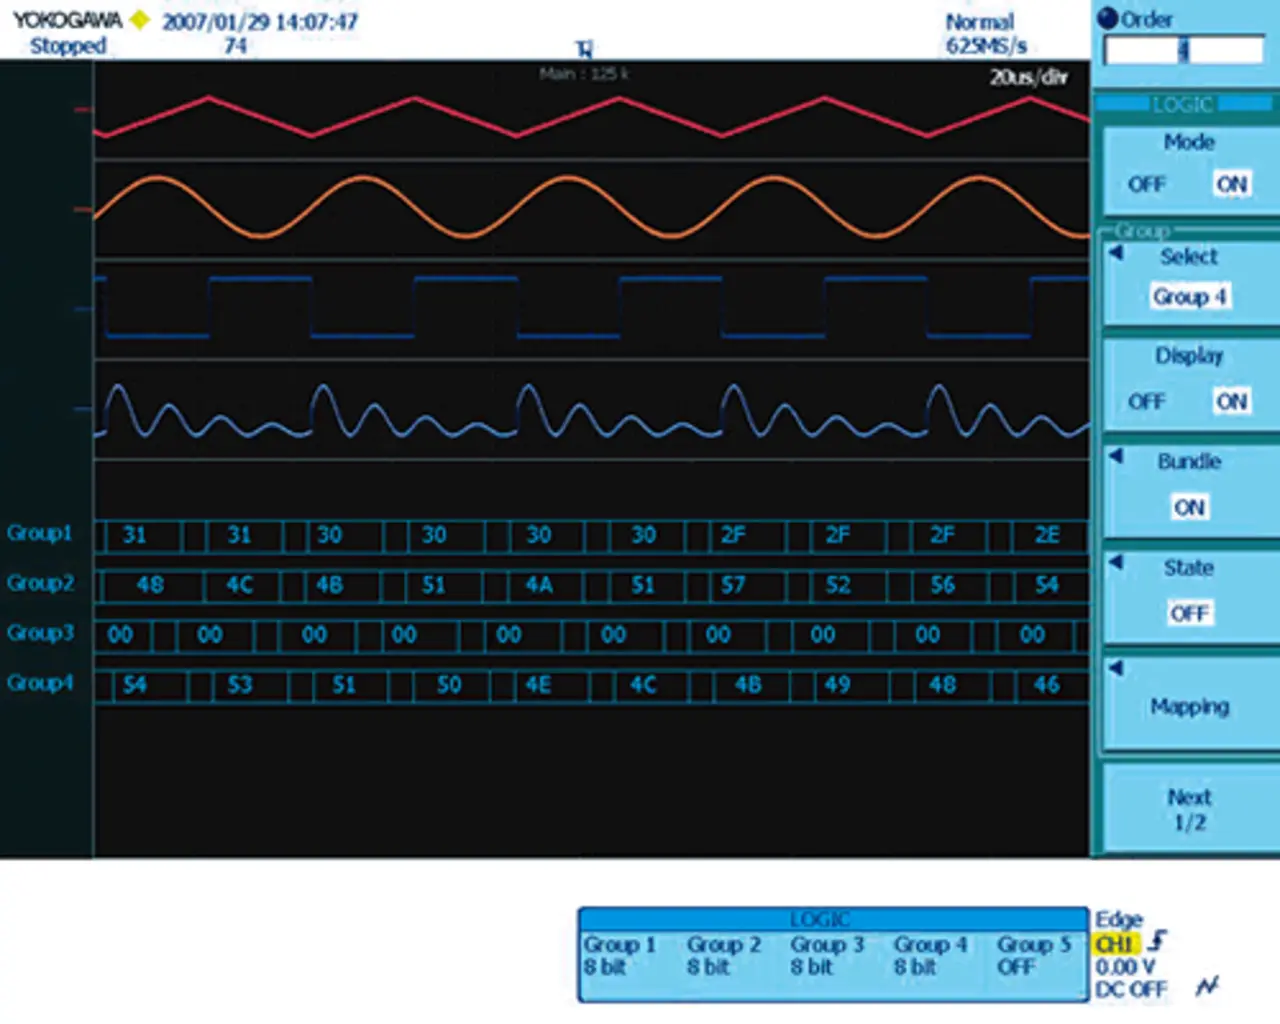Click the Order value input field
The height and width of the screenshot is (1024, 1280).
1184,51
